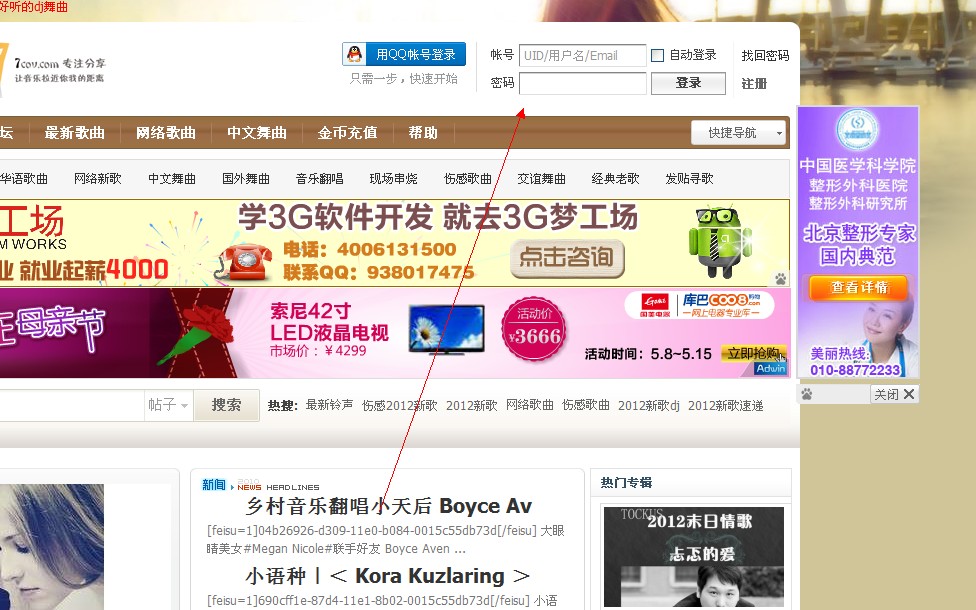Select the 交谊舞曲 sub-category
Viewport: 976px width, 610px height.
[542, 179]
